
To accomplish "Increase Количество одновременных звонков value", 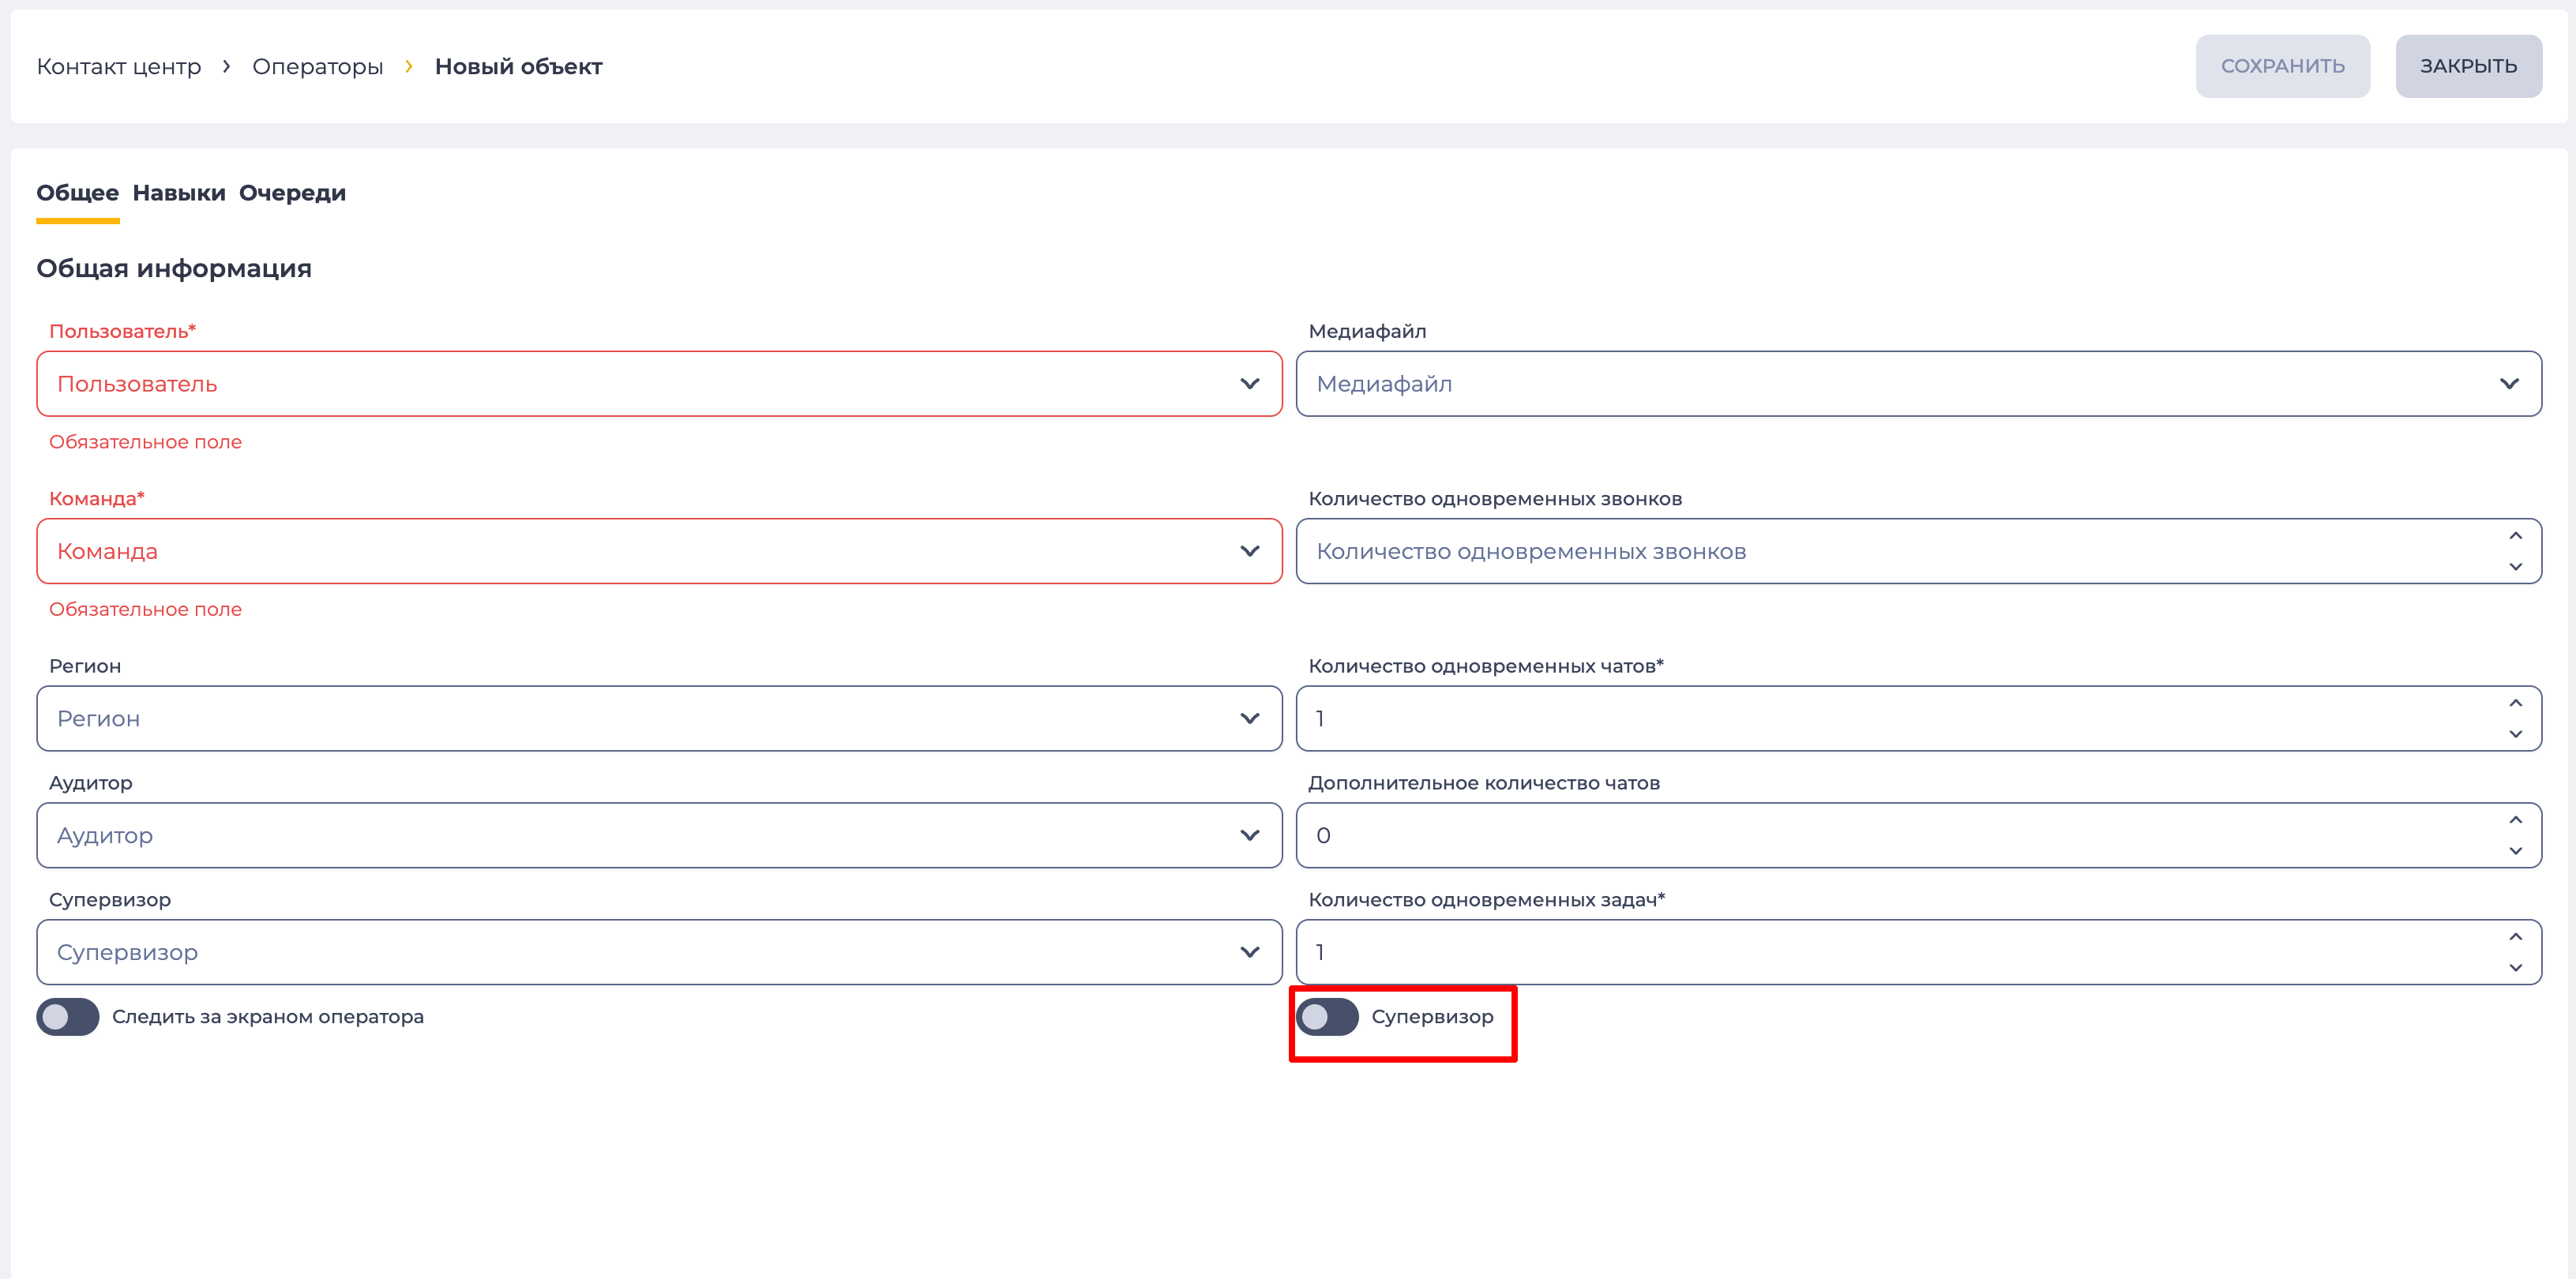I will [x=2515, y=536].
